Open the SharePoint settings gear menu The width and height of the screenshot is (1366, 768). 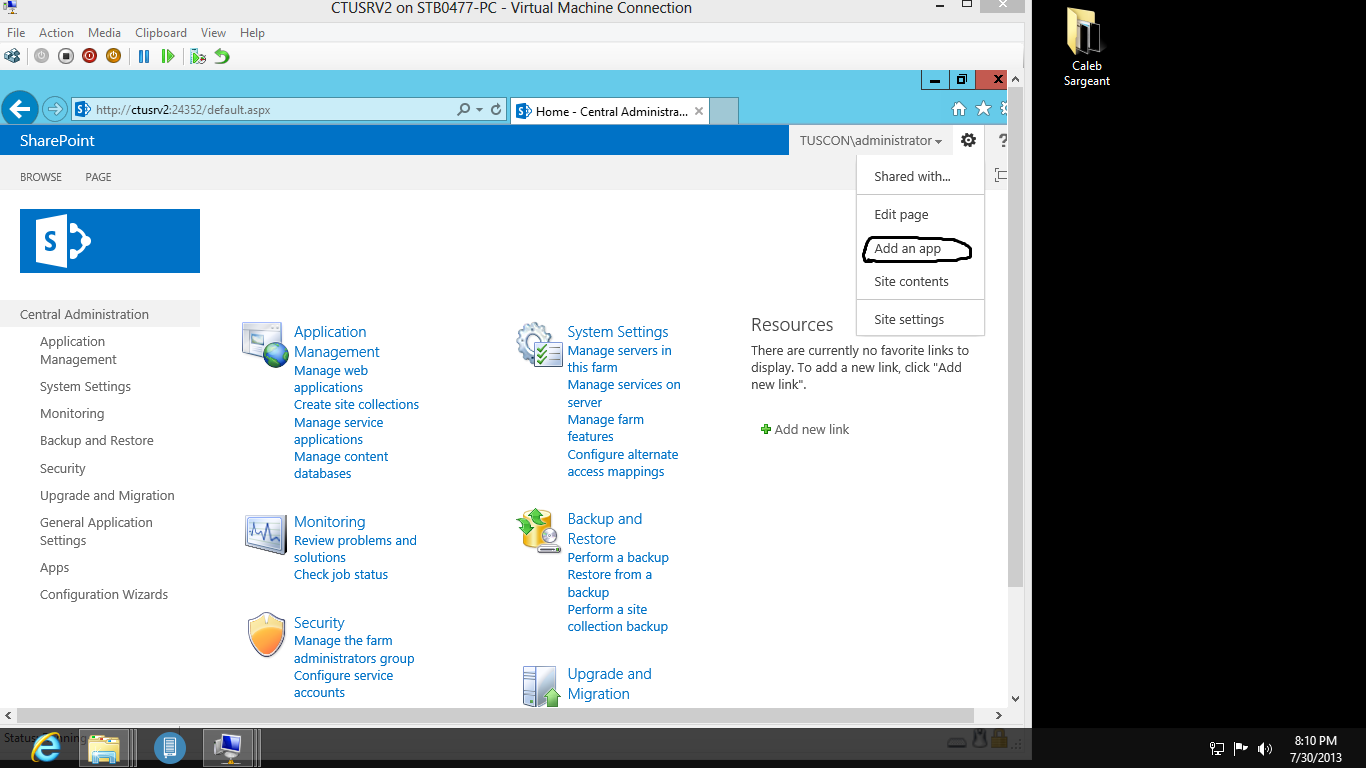(968, 141)
